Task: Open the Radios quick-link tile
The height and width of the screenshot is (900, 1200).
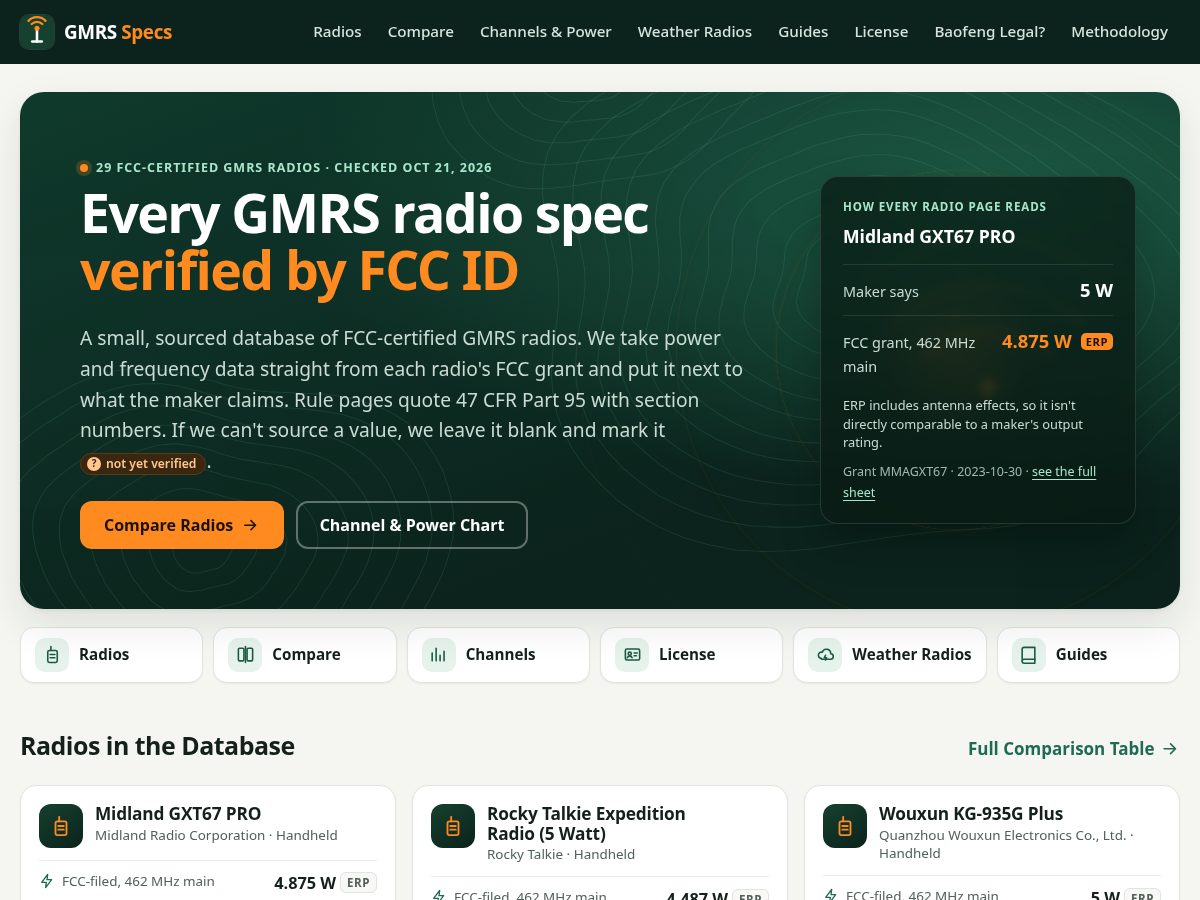Action: (111, 655)
